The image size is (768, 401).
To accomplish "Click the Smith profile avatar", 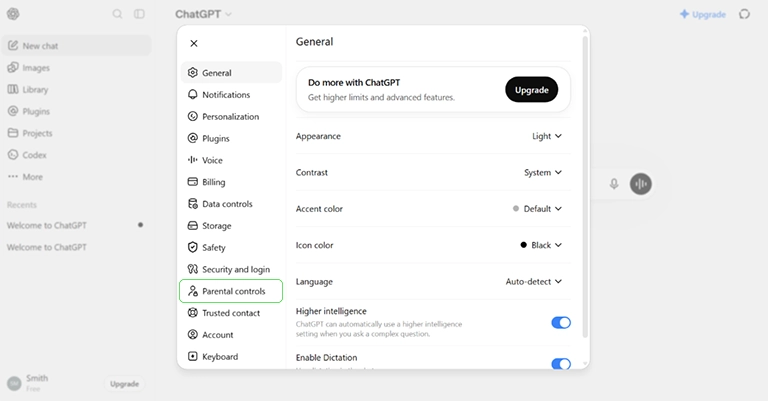I will click(14, 383).
